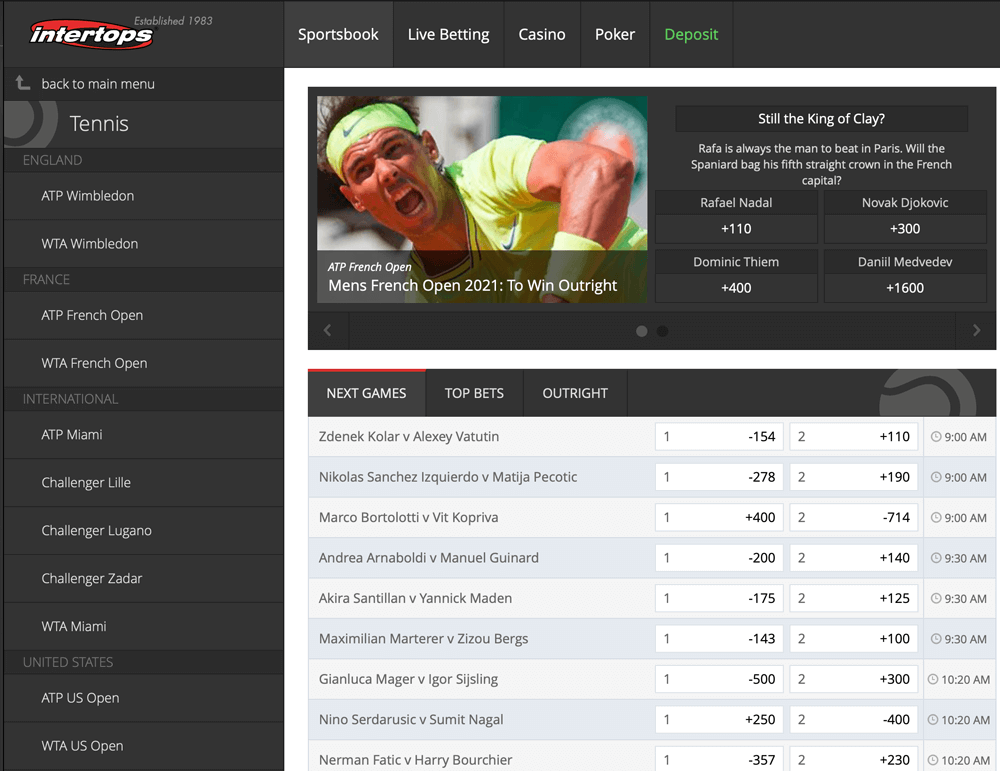
Task: Click the back arrow icon in sidebar
Action: (x=23, y=83)
